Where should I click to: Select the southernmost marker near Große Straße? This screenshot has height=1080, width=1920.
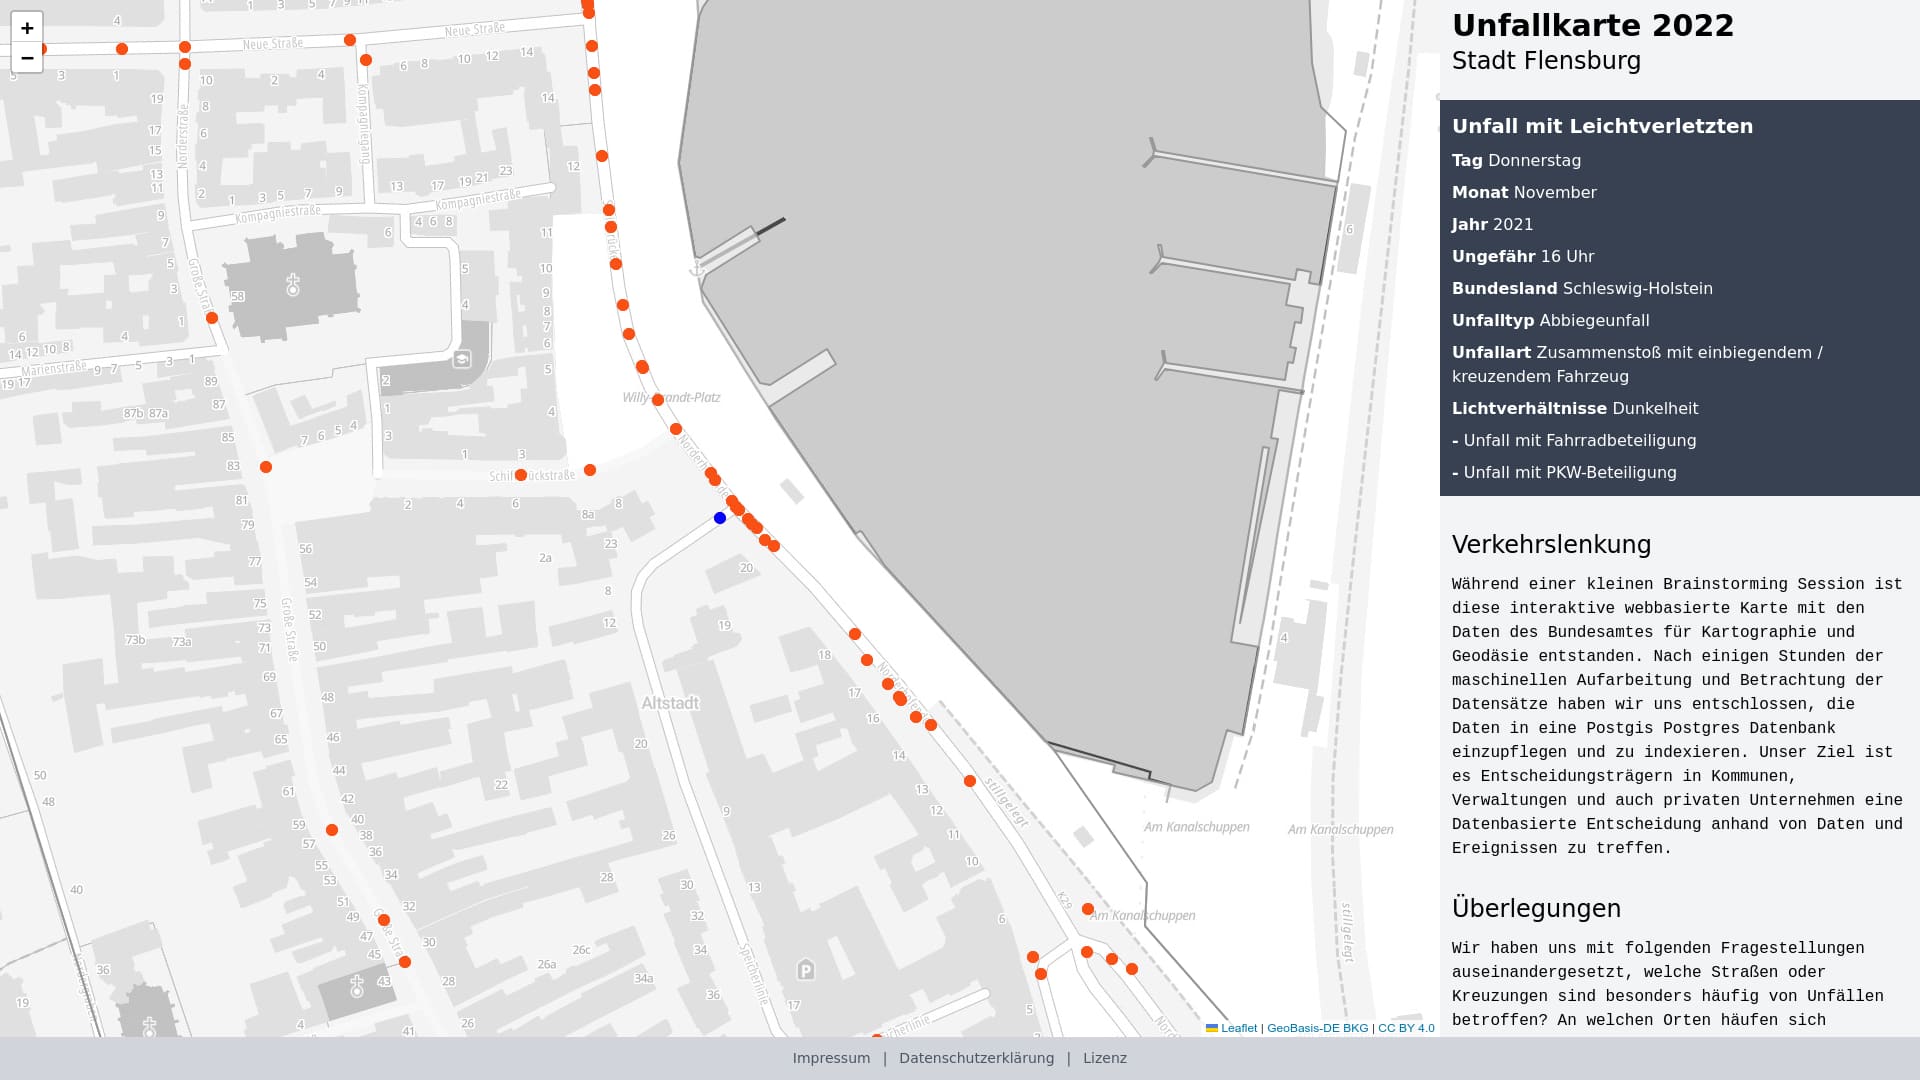404,962
